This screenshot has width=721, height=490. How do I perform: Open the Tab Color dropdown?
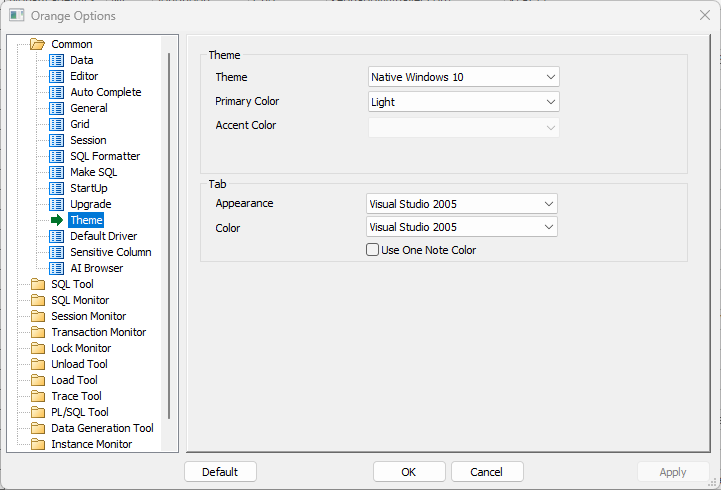pos(461,228)
